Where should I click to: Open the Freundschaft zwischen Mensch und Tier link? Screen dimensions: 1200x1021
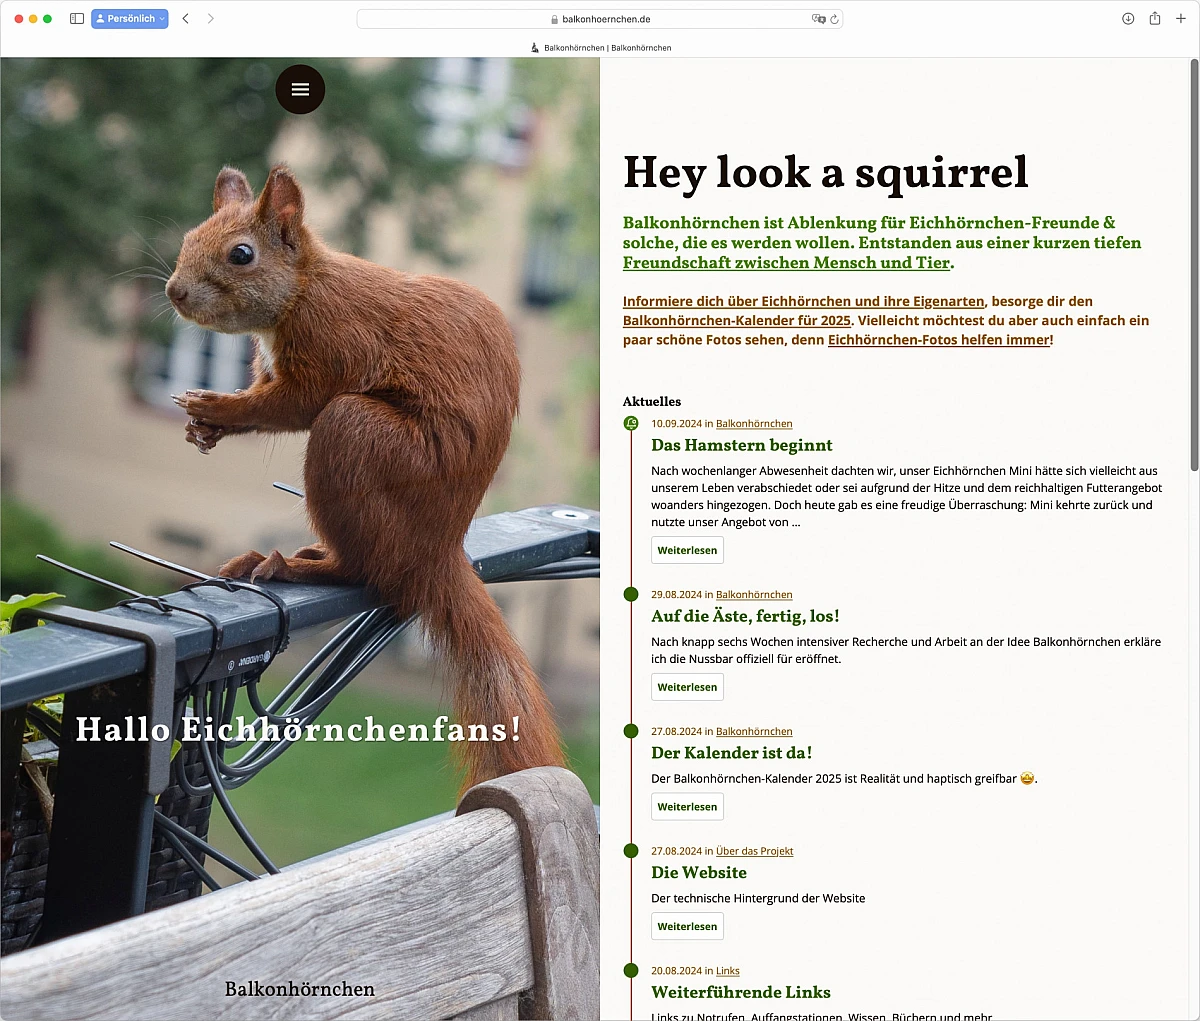(786, 263)
